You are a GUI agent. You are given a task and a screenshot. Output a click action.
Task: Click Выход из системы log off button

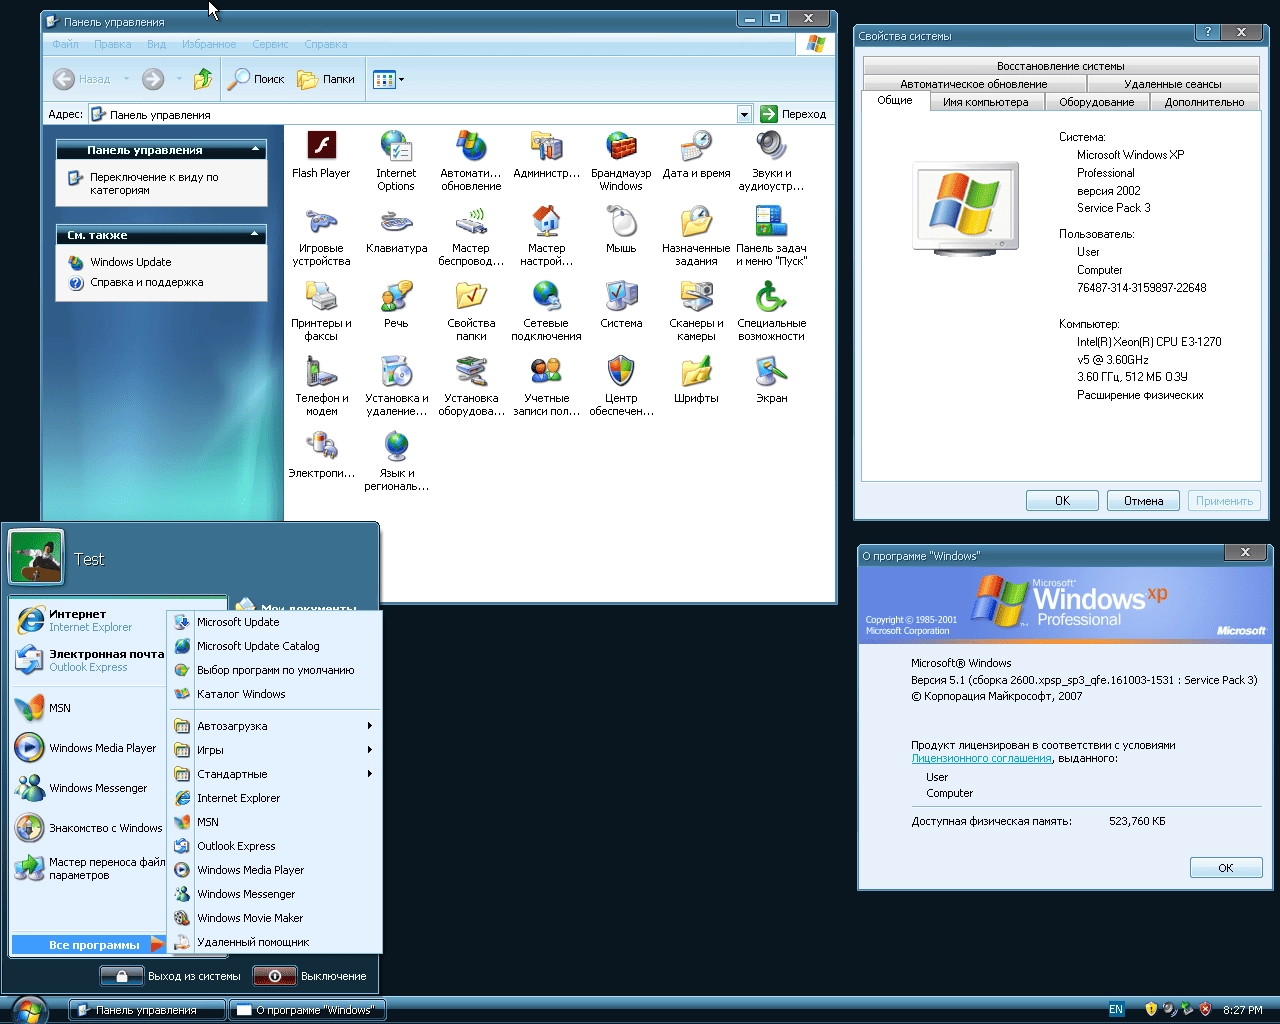171,976
